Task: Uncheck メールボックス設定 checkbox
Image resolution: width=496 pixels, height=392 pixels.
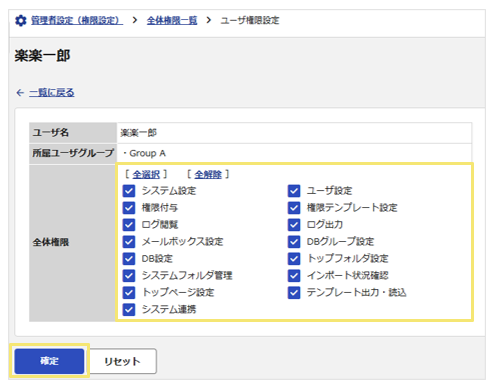Action: coord(129,242)
